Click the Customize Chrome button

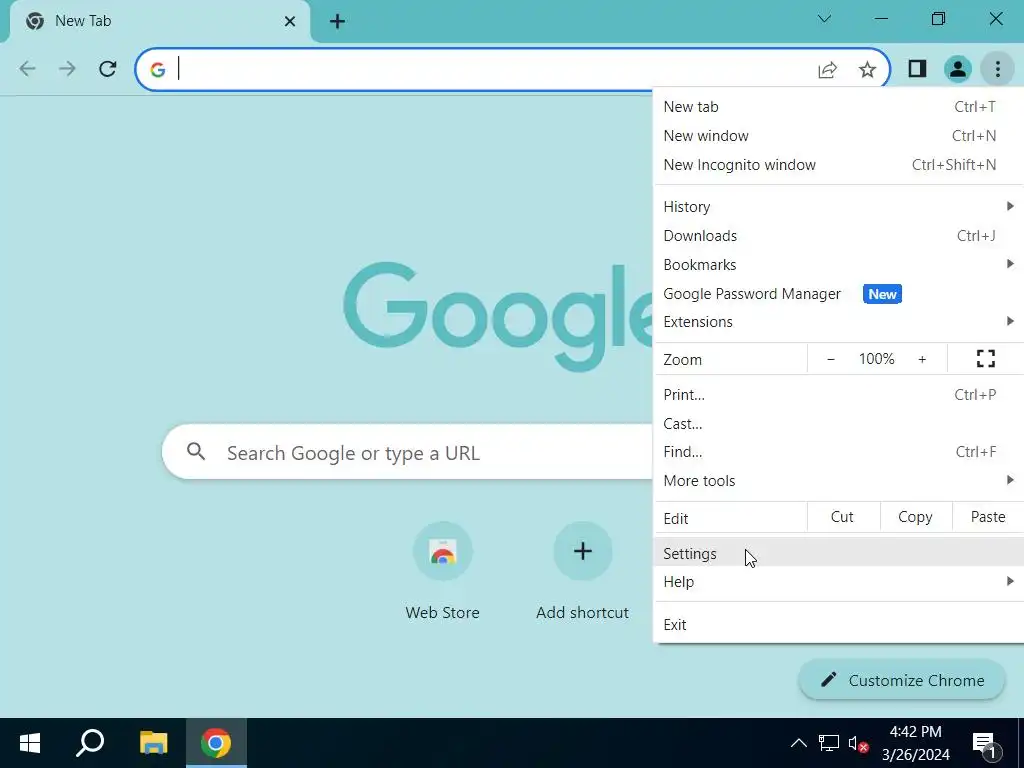pos(902,680)
